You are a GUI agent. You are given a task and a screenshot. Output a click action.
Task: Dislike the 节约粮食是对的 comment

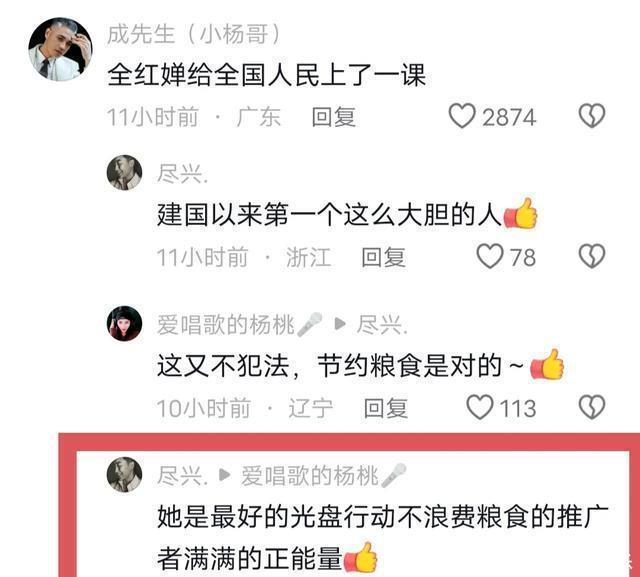pos(592,407)
